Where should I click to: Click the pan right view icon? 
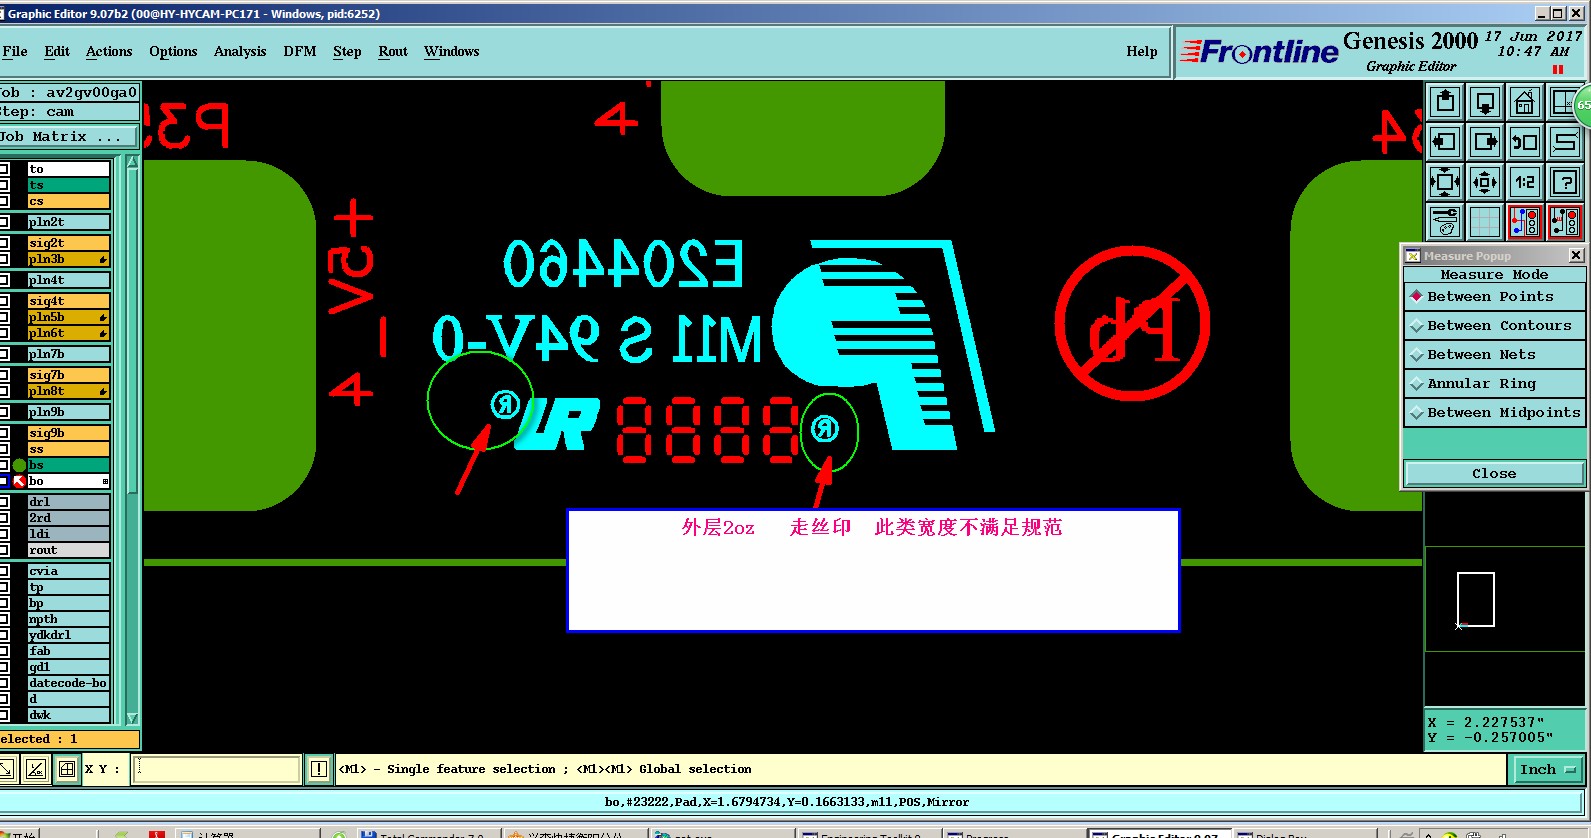pyautogui.click(x=1485, y=142)
